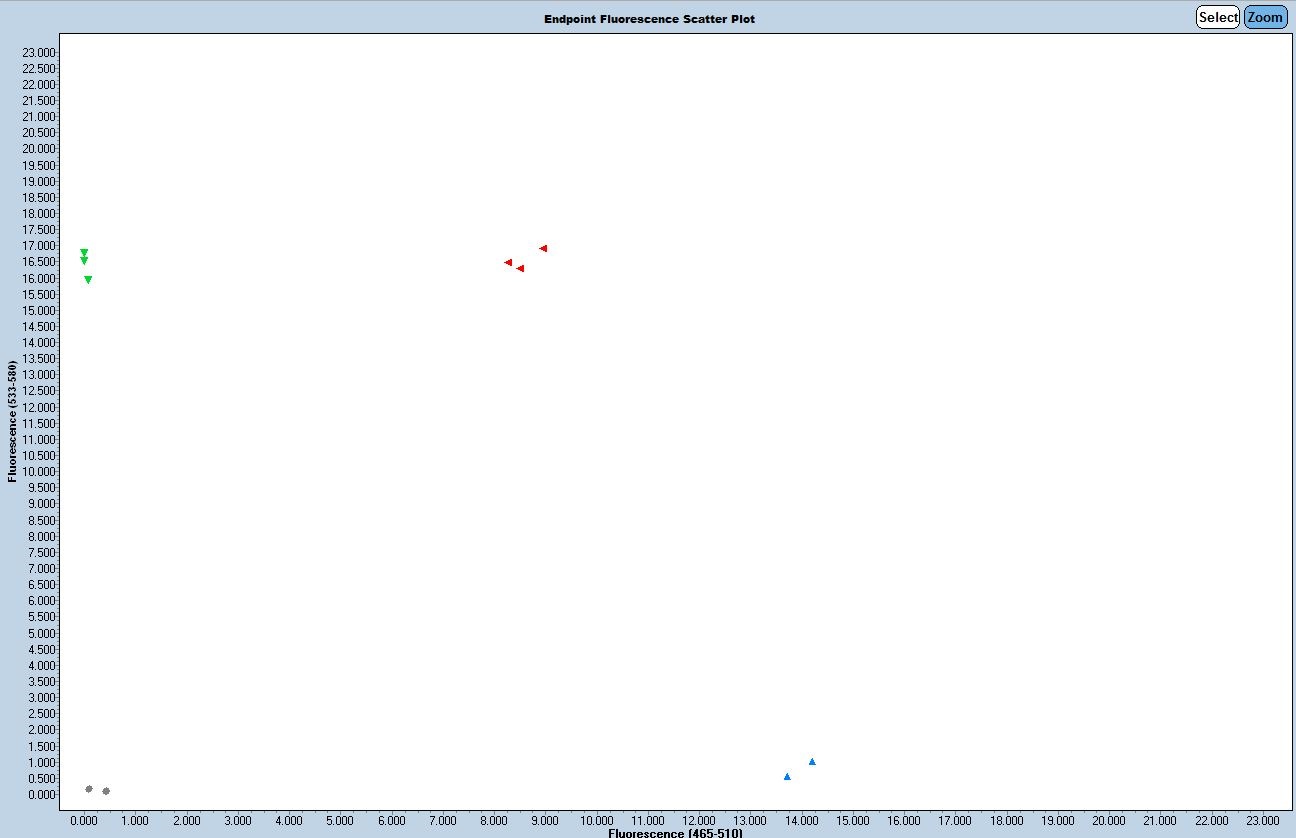Click the Fluorescence (533-580) vertical axis label
This screenshot has width=1296, height=838.
(12, 421)
